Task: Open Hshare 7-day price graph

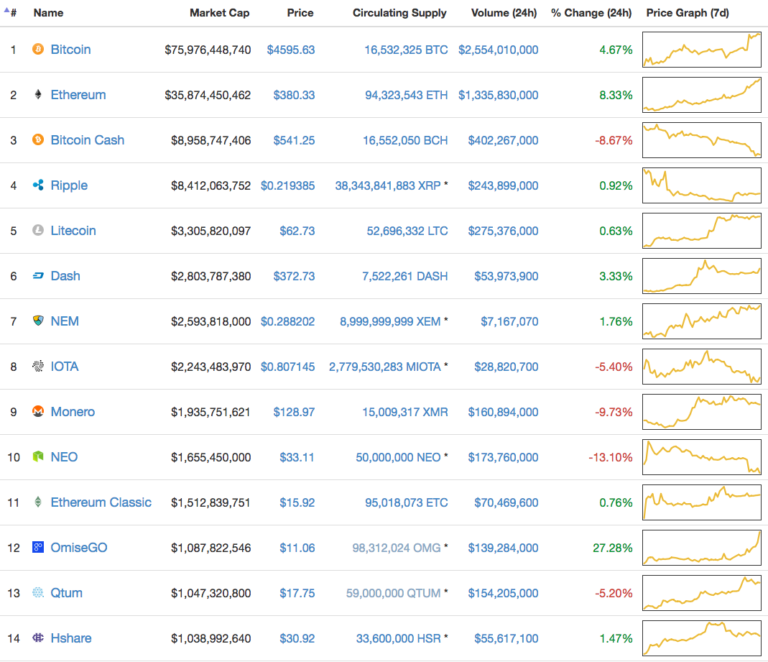Action: pos(701,638)
